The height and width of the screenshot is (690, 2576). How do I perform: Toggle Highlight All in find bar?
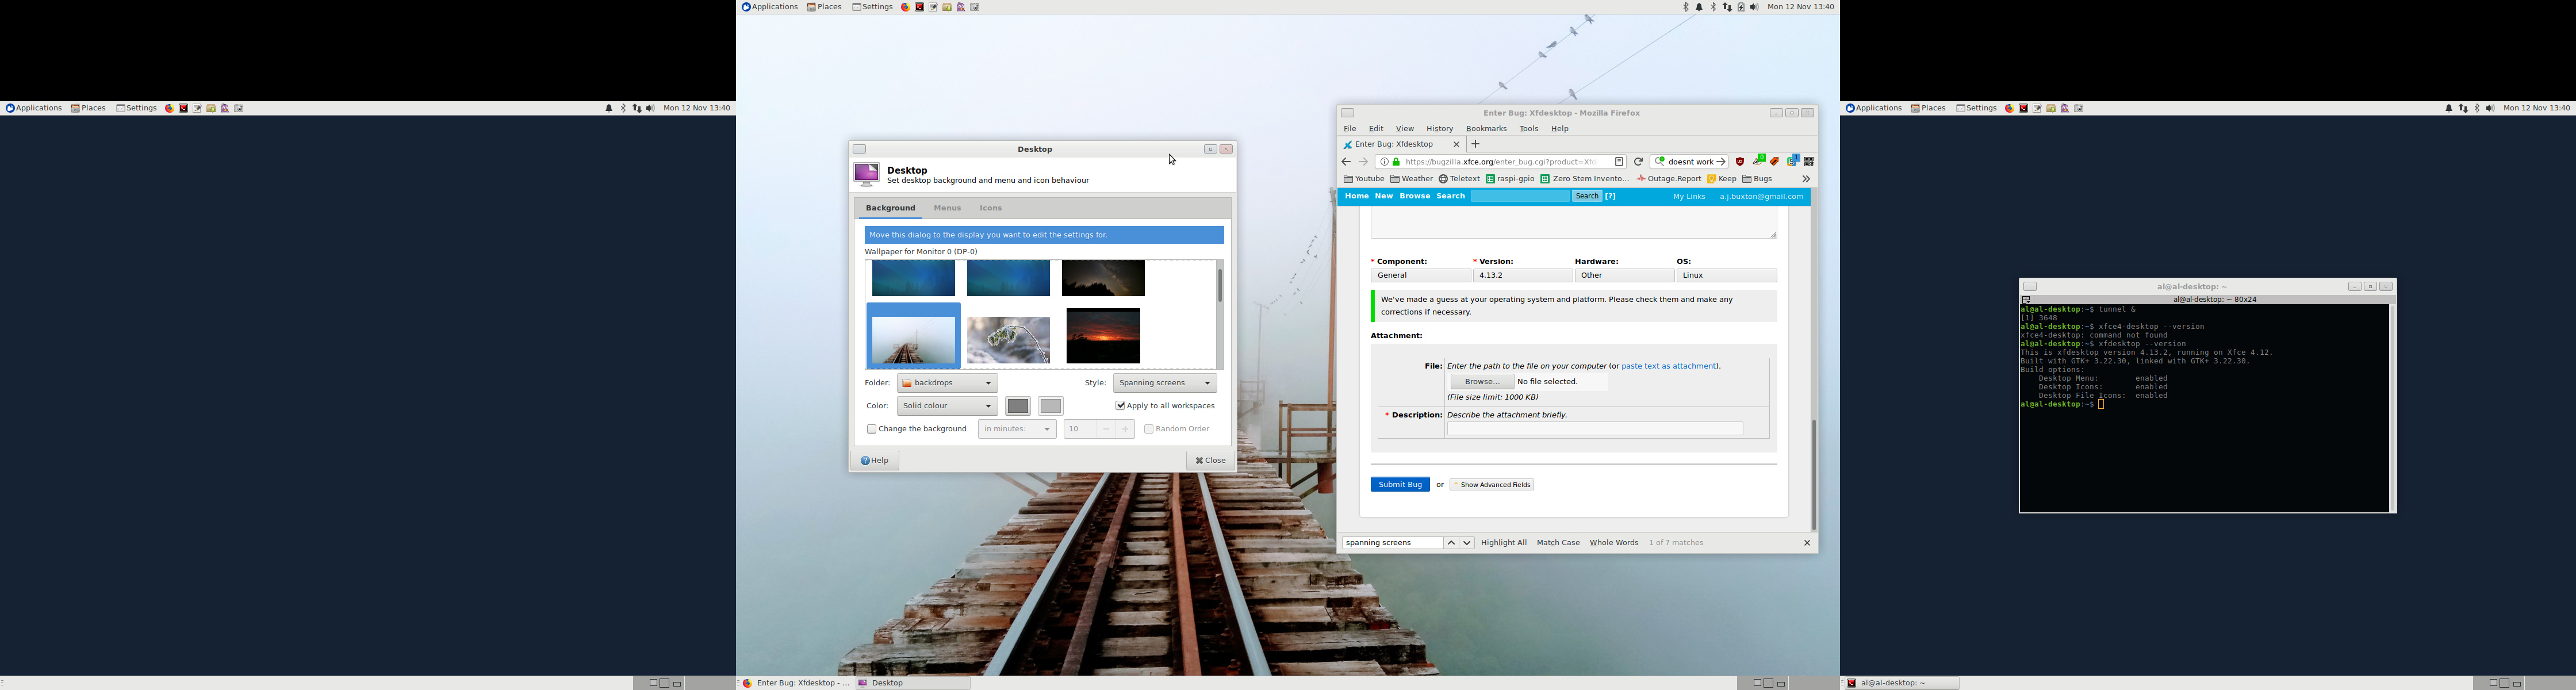1503,543
